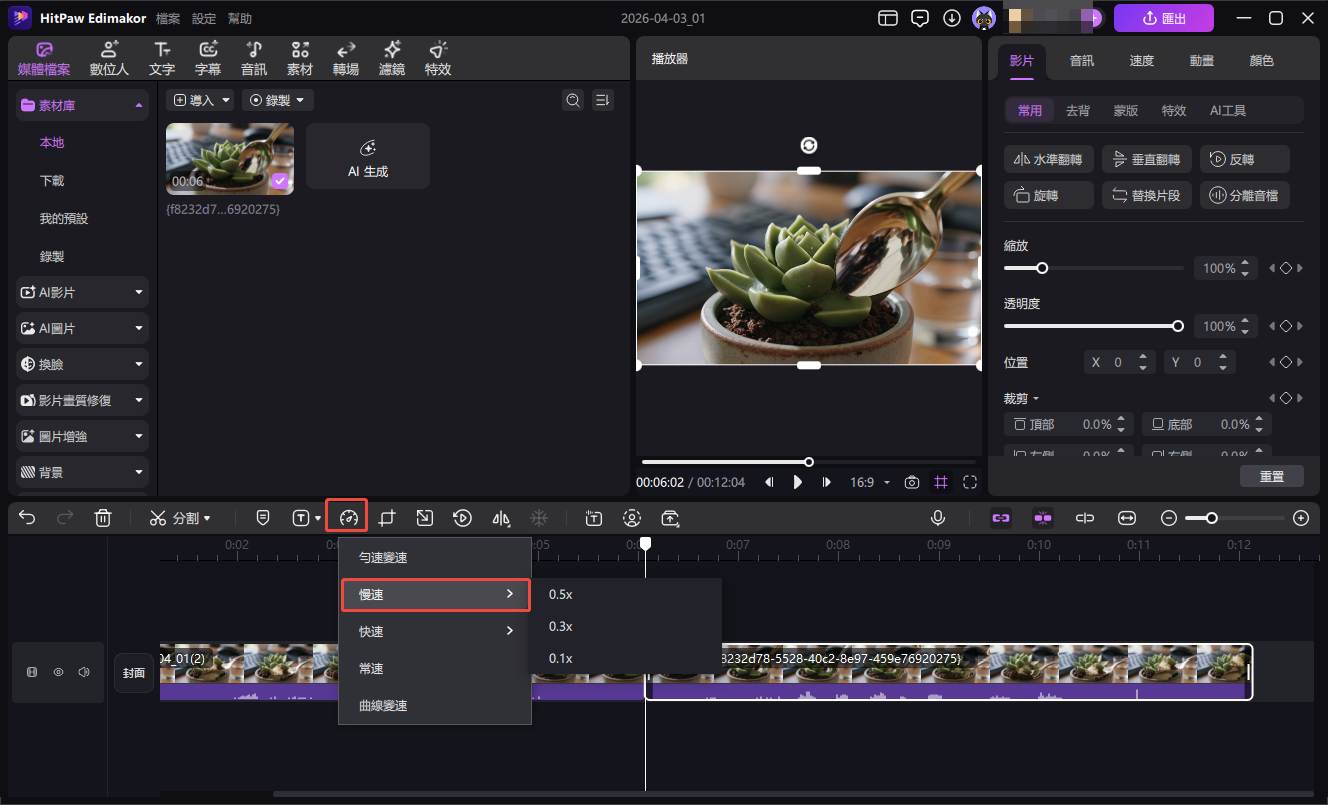Open the 16:9 aspect ratio dropdown
This screenshot has width=1328, height=805.
(869, 482)
